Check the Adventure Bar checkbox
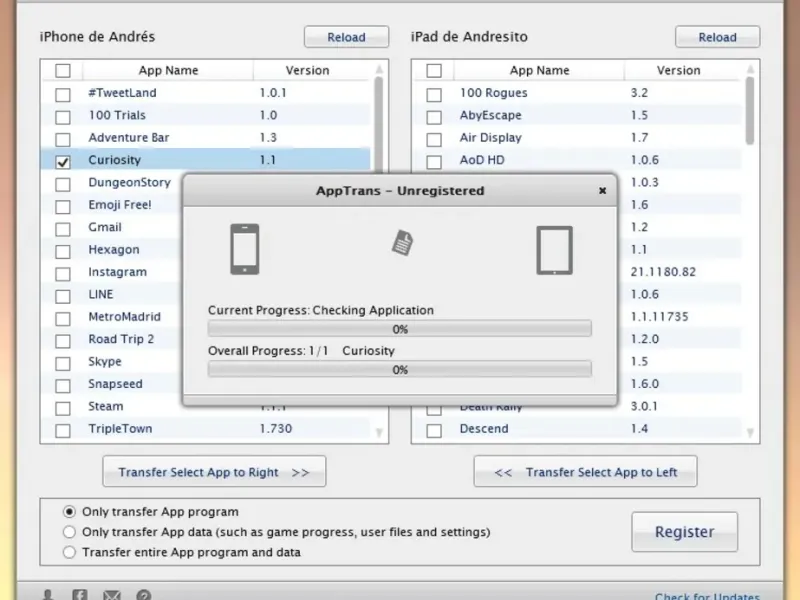Viewport: 800px width, 600px height. [63, 139]
